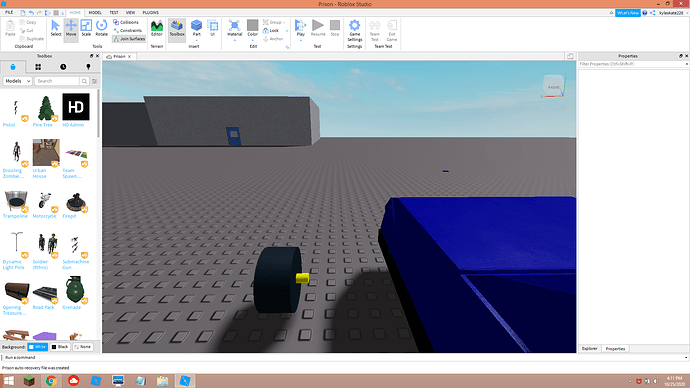Viewport: 690px width, 388px height.
Task: Insert the Urban House model thumbnail
Action: [46, 153]
